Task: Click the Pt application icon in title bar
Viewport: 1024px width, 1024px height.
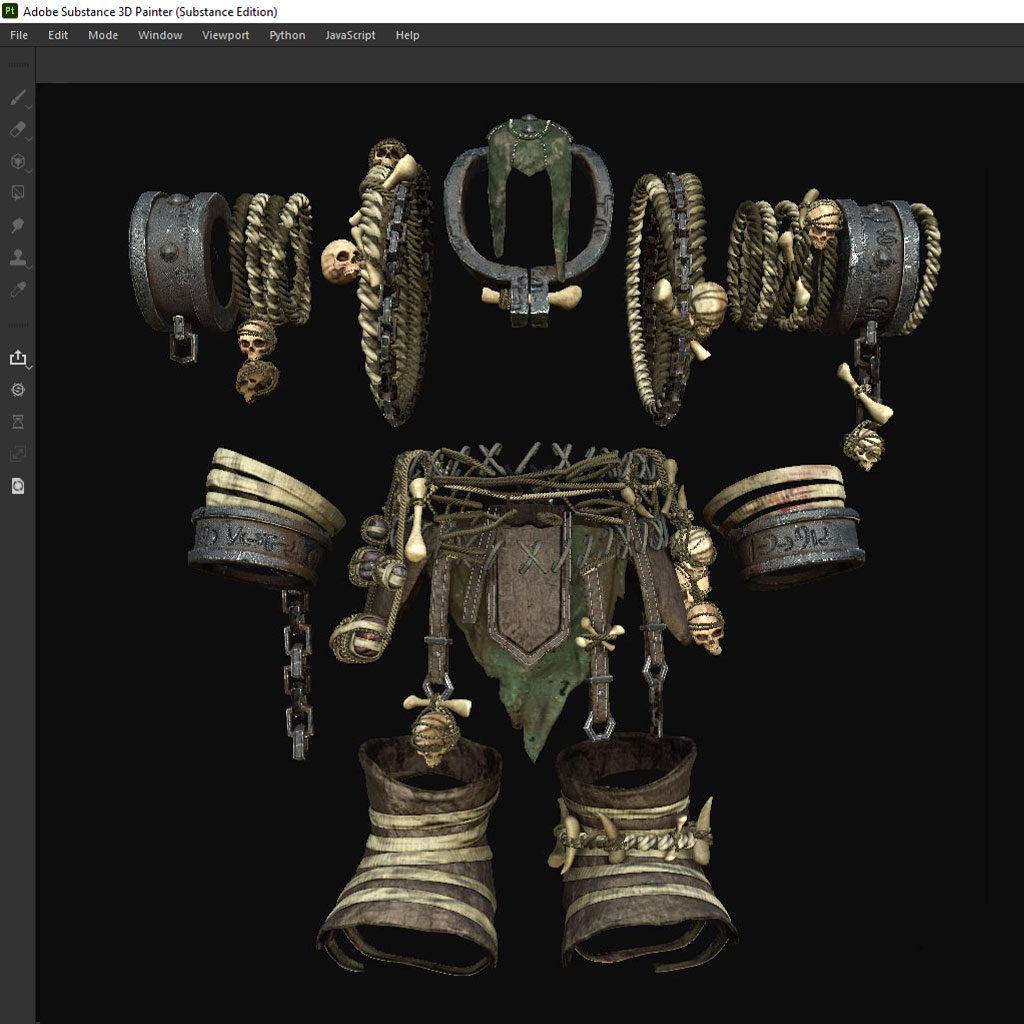Action: [x=11, y=11]
